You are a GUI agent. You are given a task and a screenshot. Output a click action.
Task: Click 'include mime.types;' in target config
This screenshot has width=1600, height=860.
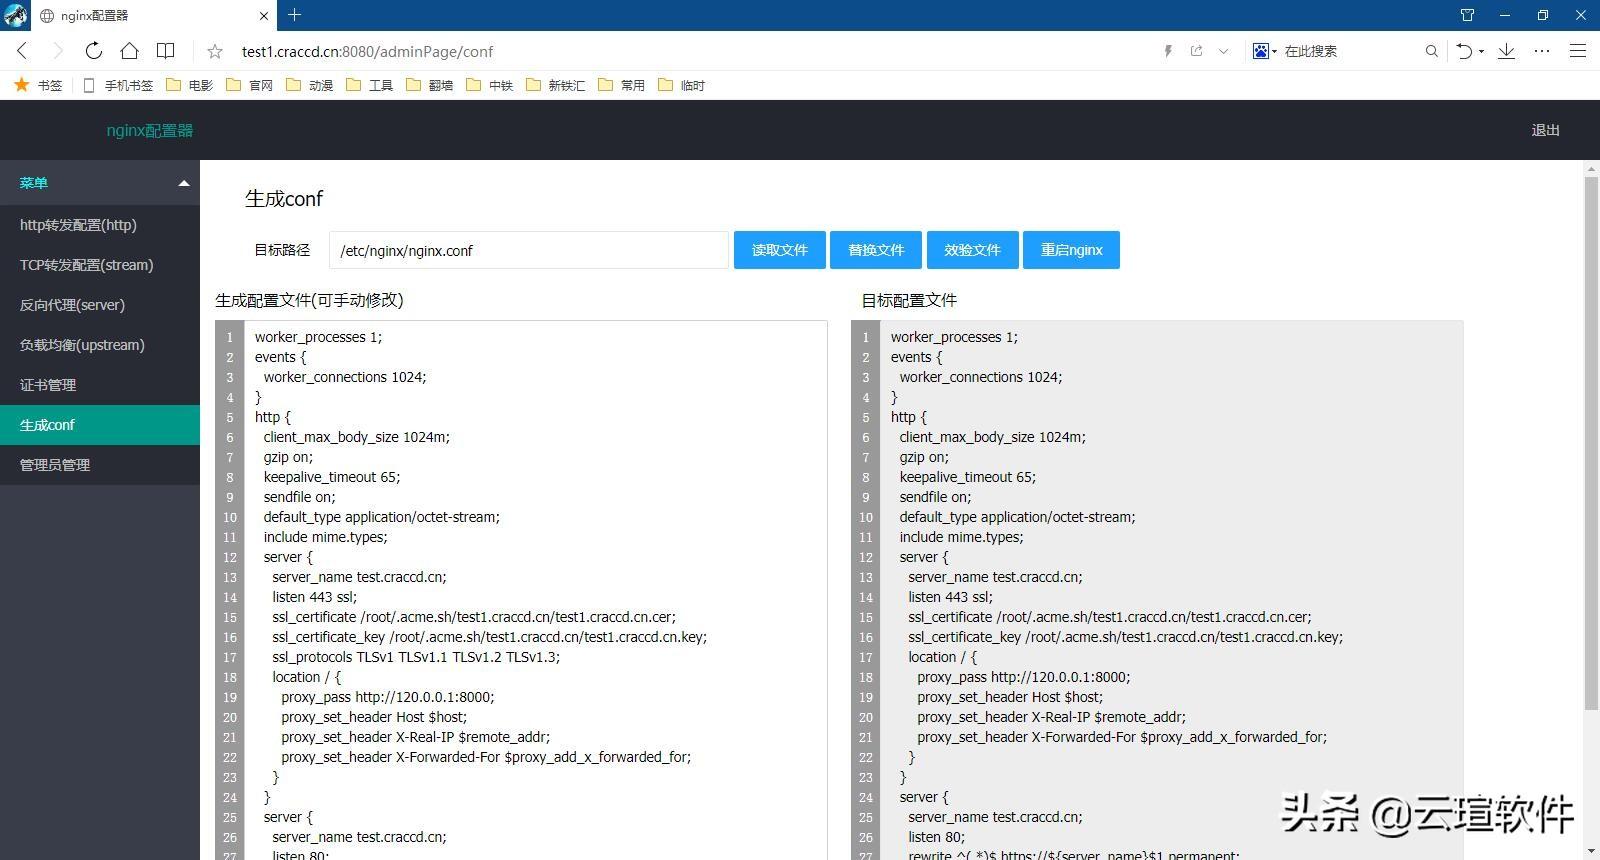(961, 537)
